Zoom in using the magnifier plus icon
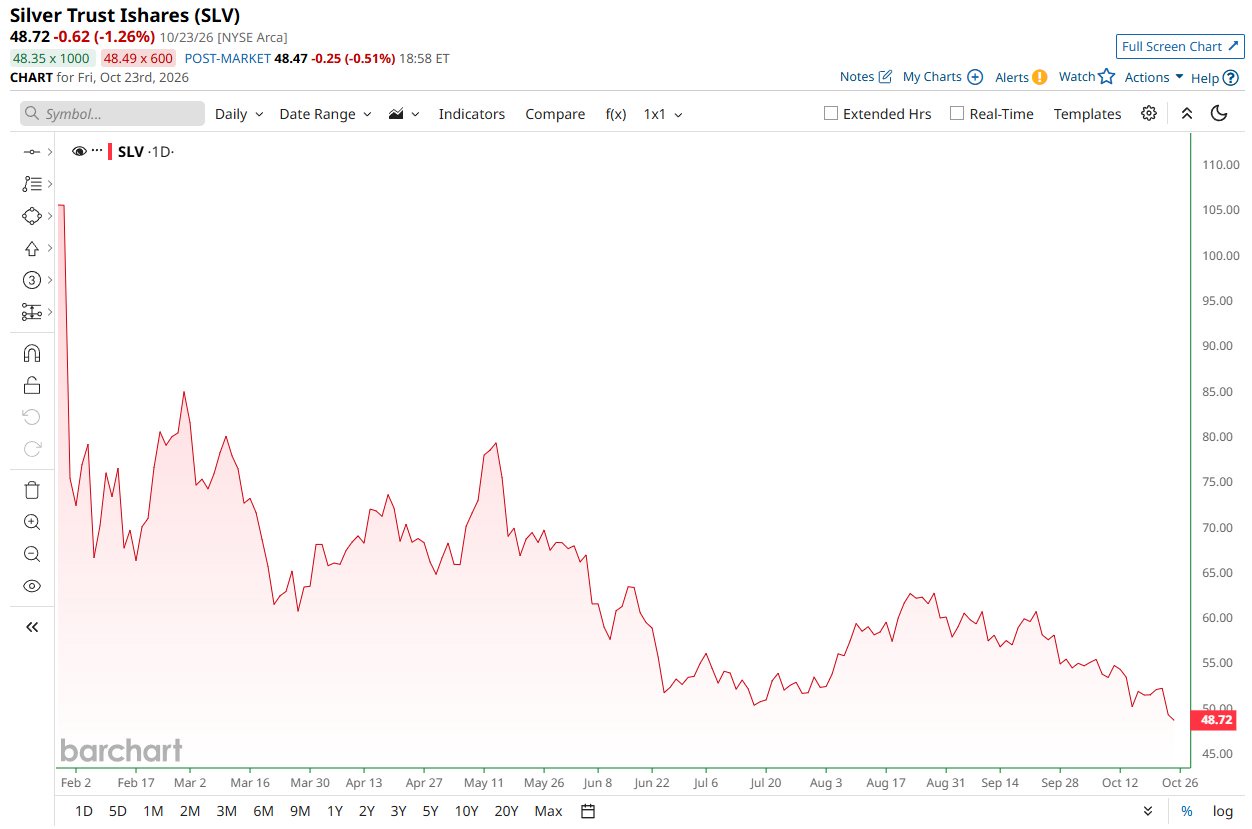 coord(31,522)
